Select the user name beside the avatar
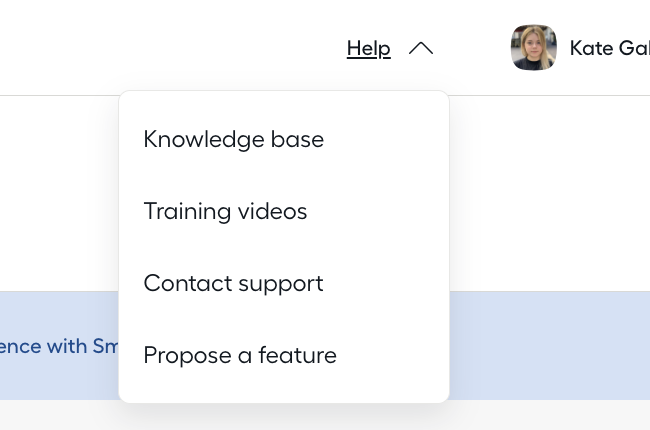Viewport: 650px width, 430px height. [x=609, y=48]
